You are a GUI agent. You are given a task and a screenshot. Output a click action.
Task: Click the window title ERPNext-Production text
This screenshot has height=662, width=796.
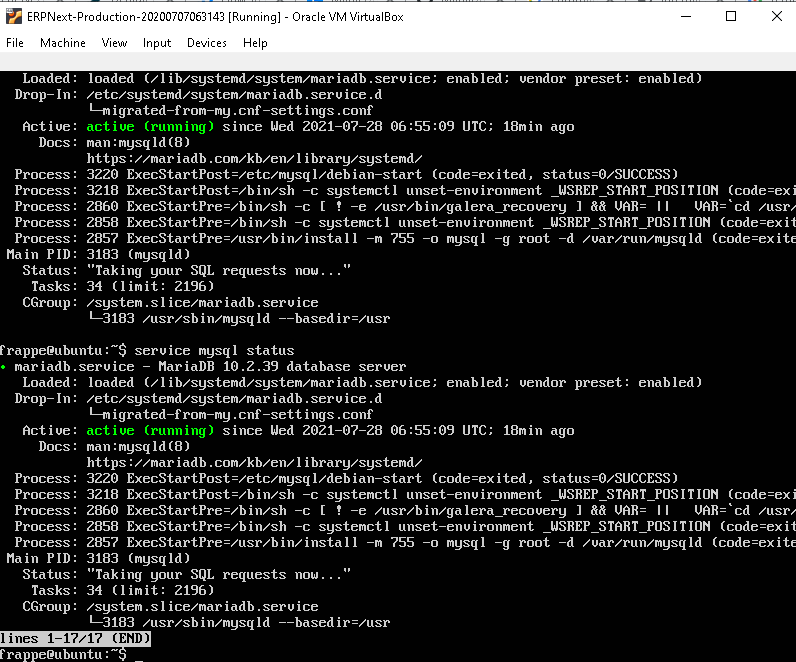[215, 17]
